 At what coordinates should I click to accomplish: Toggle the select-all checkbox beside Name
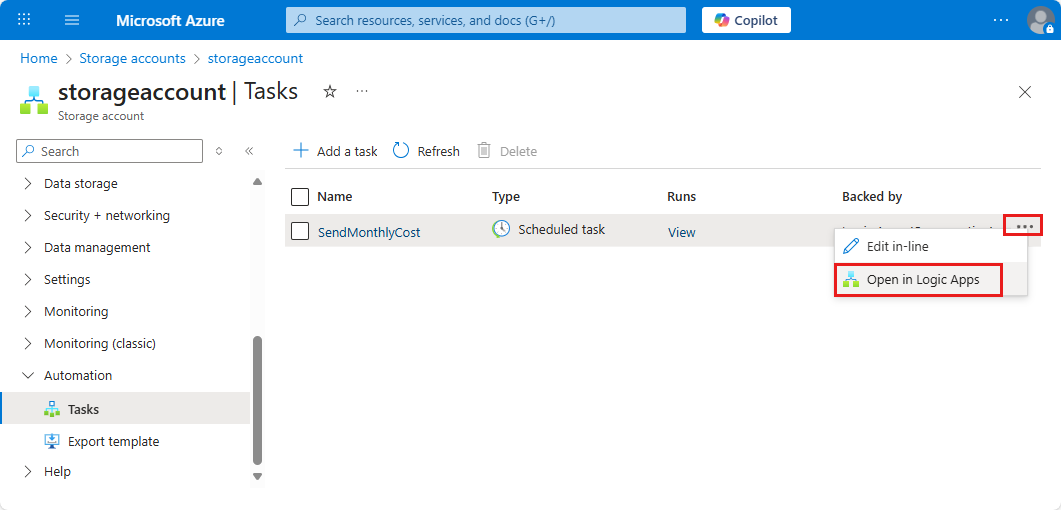click(x=300, y=196)
